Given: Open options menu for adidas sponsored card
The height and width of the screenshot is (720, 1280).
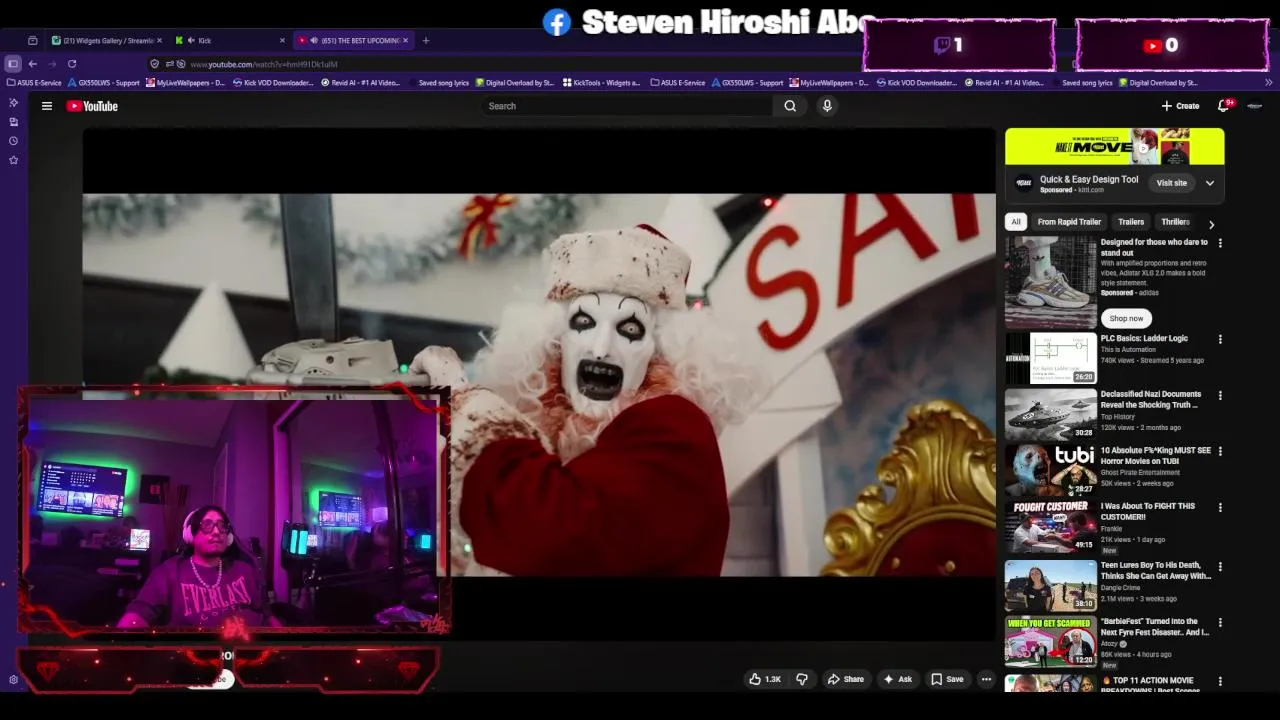Looking at the screenshot, I should (x=1219, y=243).
